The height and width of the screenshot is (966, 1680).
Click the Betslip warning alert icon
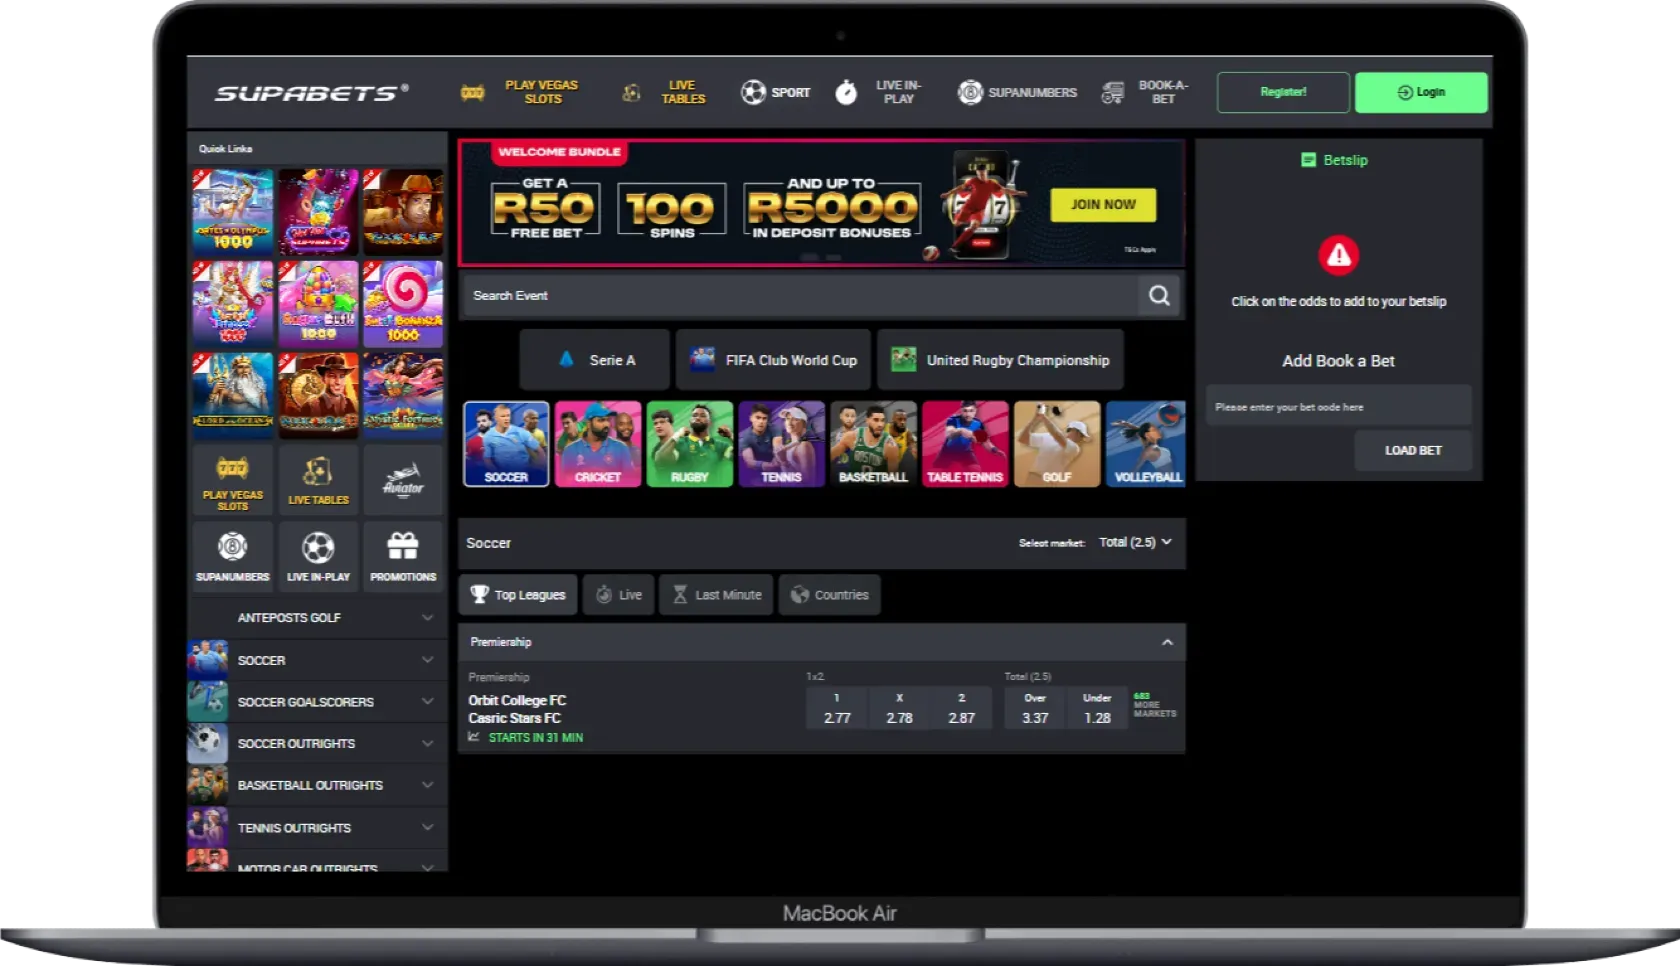pos(1338,255)
